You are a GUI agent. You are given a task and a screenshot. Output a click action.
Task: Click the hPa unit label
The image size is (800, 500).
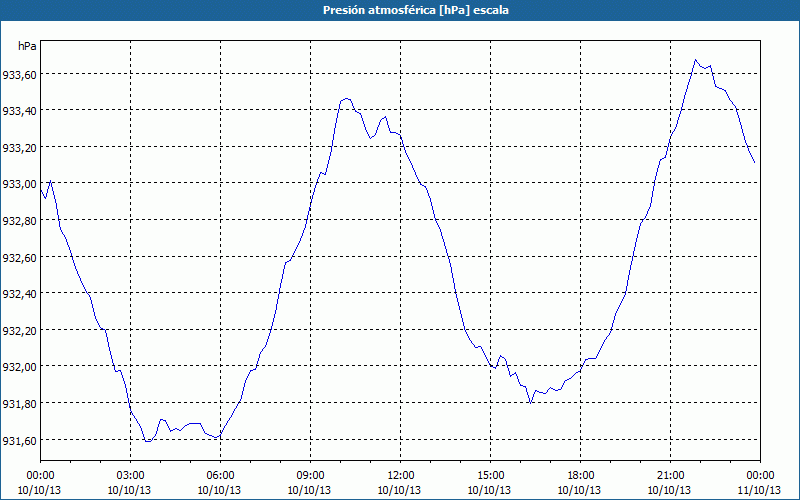tap(27, 46)
